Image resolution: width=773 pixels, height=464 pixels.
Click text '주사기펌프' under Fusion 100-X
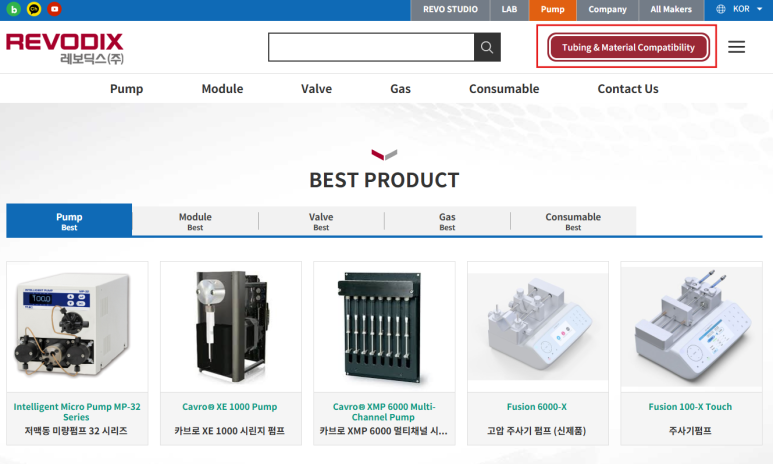coord(690,431)
